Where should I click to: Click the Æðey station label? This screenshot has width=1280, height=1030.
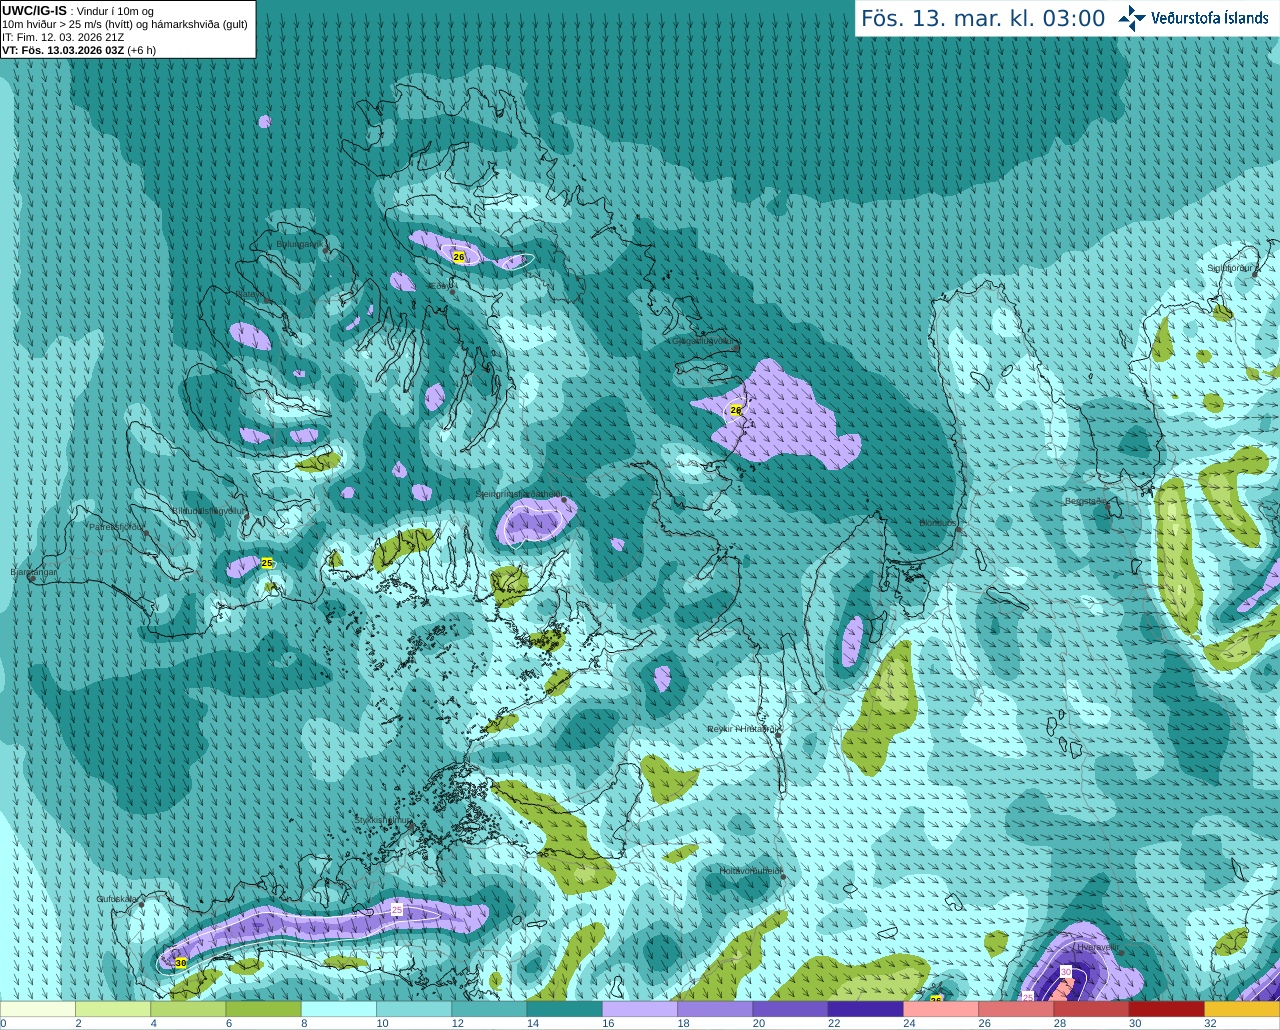[x=440, y=286]
